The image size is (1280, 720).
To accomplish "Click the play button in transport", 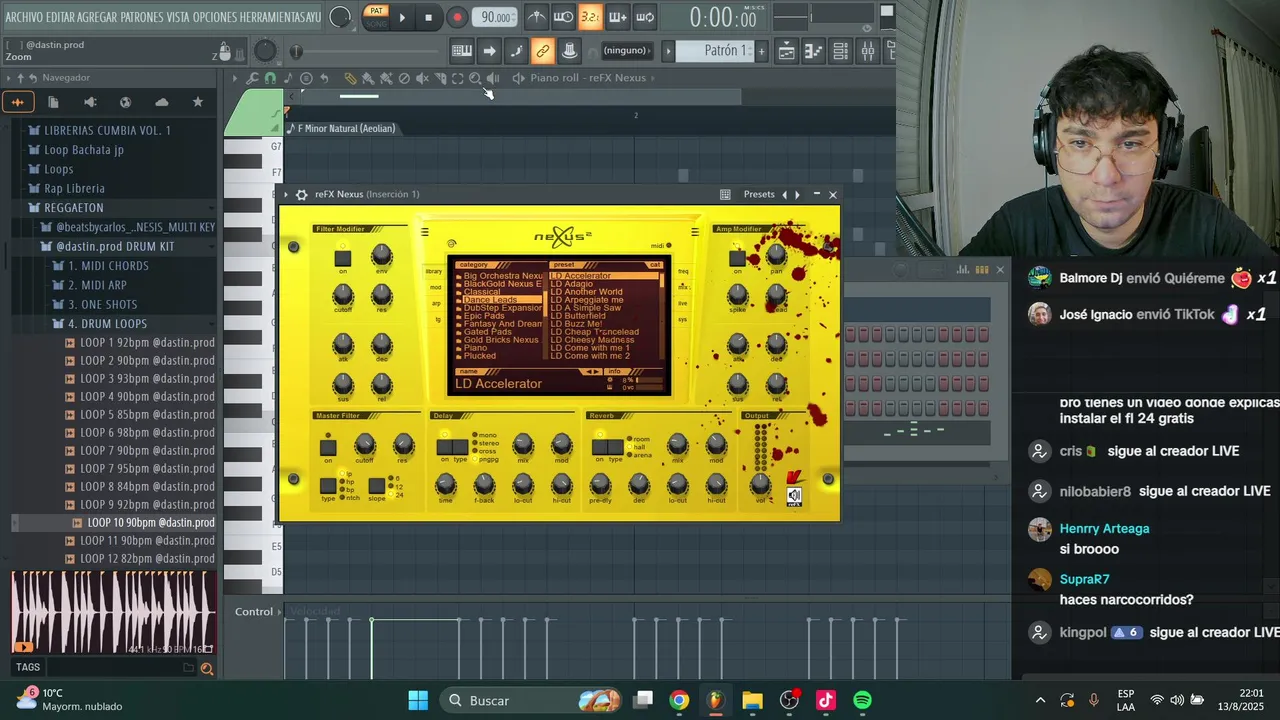I will pos(402,17).
